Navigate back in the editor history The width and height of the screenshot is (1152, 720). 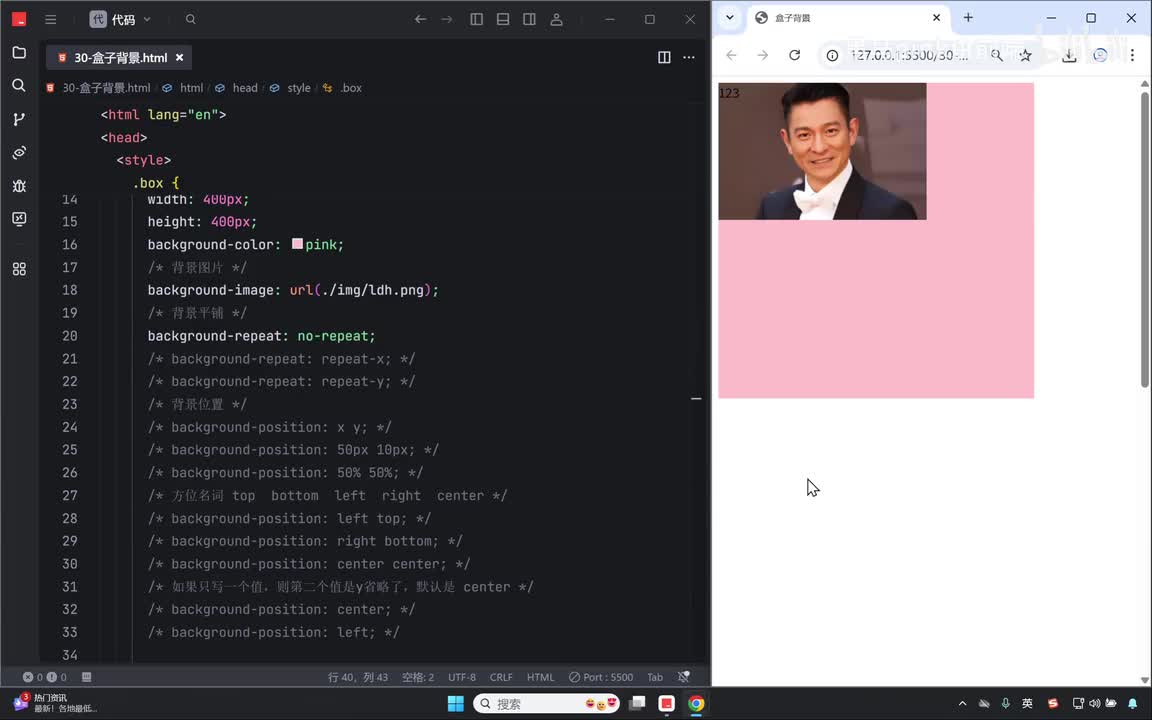coord(420,19)
